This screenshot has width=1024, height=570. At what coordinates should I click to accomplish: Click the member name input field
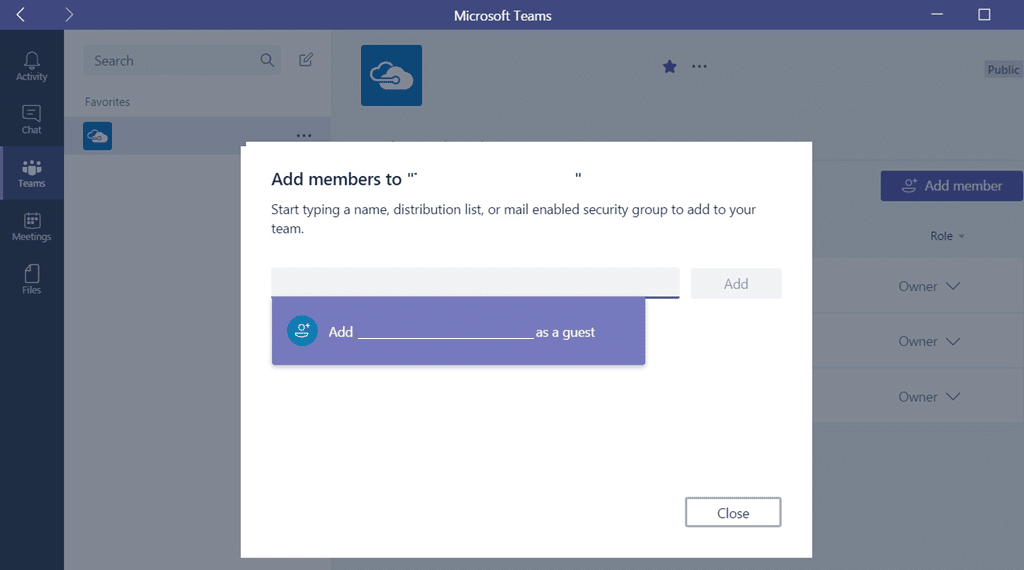point(475,283)
